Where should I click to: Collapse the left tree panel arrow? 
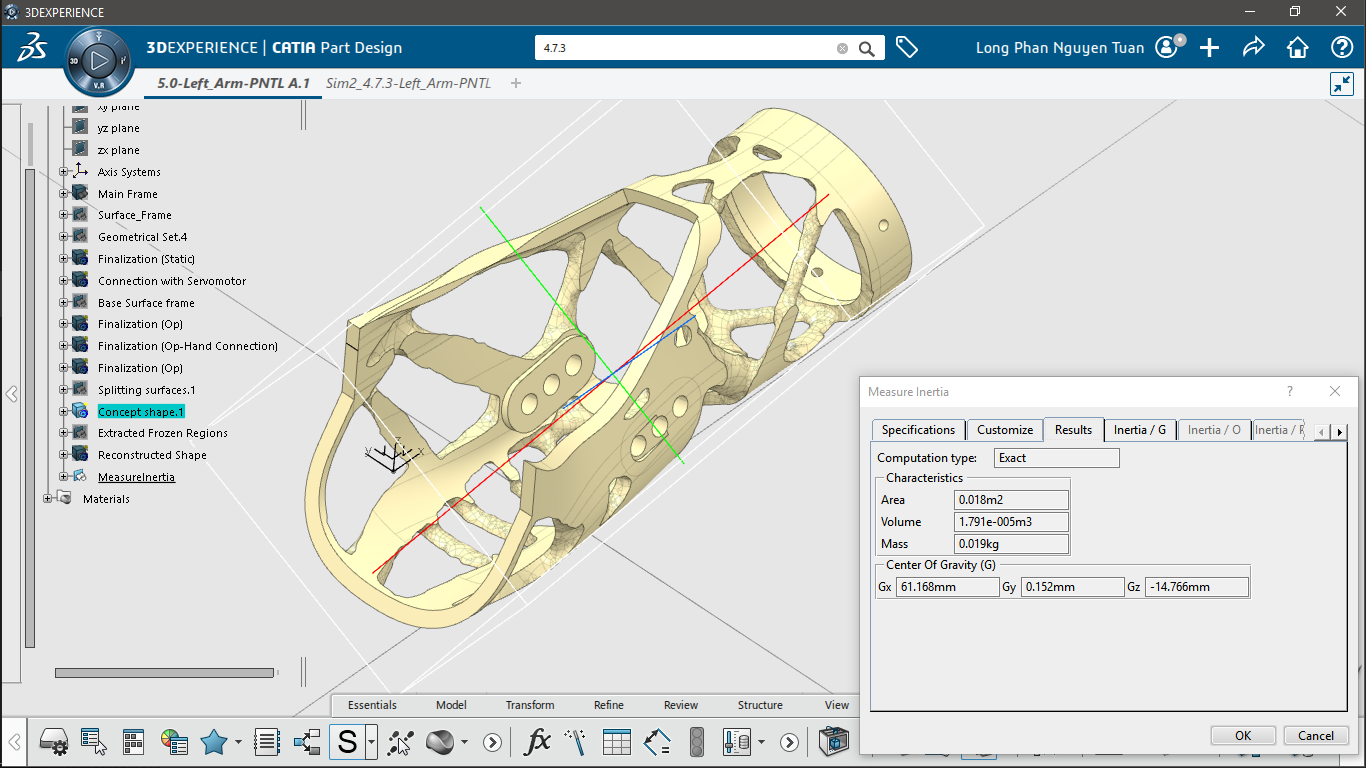point(12,394)
